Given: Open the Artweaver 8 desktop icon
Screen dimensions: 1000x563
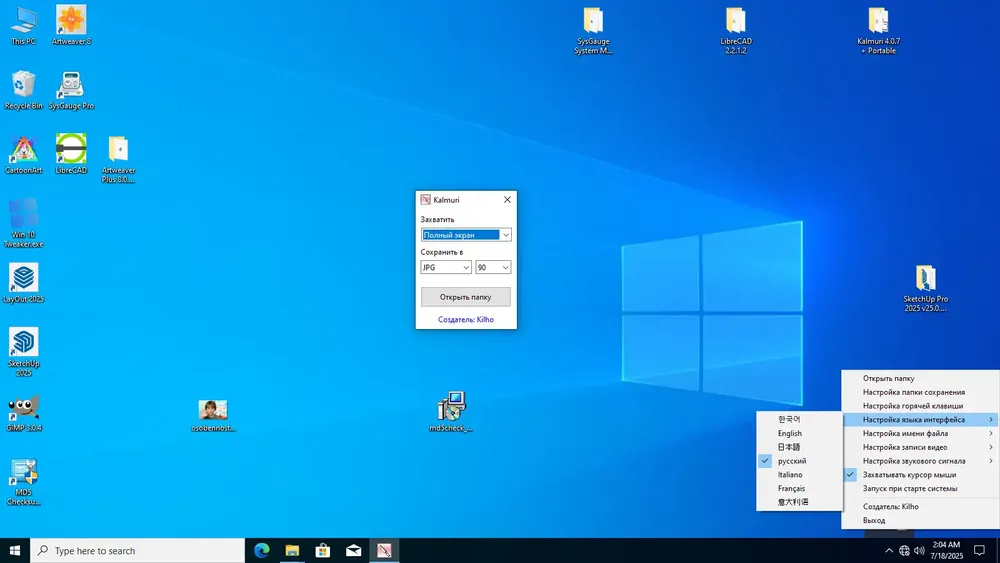Looking at the screenshot, I should pyautogui.click(x=71, y=25).
